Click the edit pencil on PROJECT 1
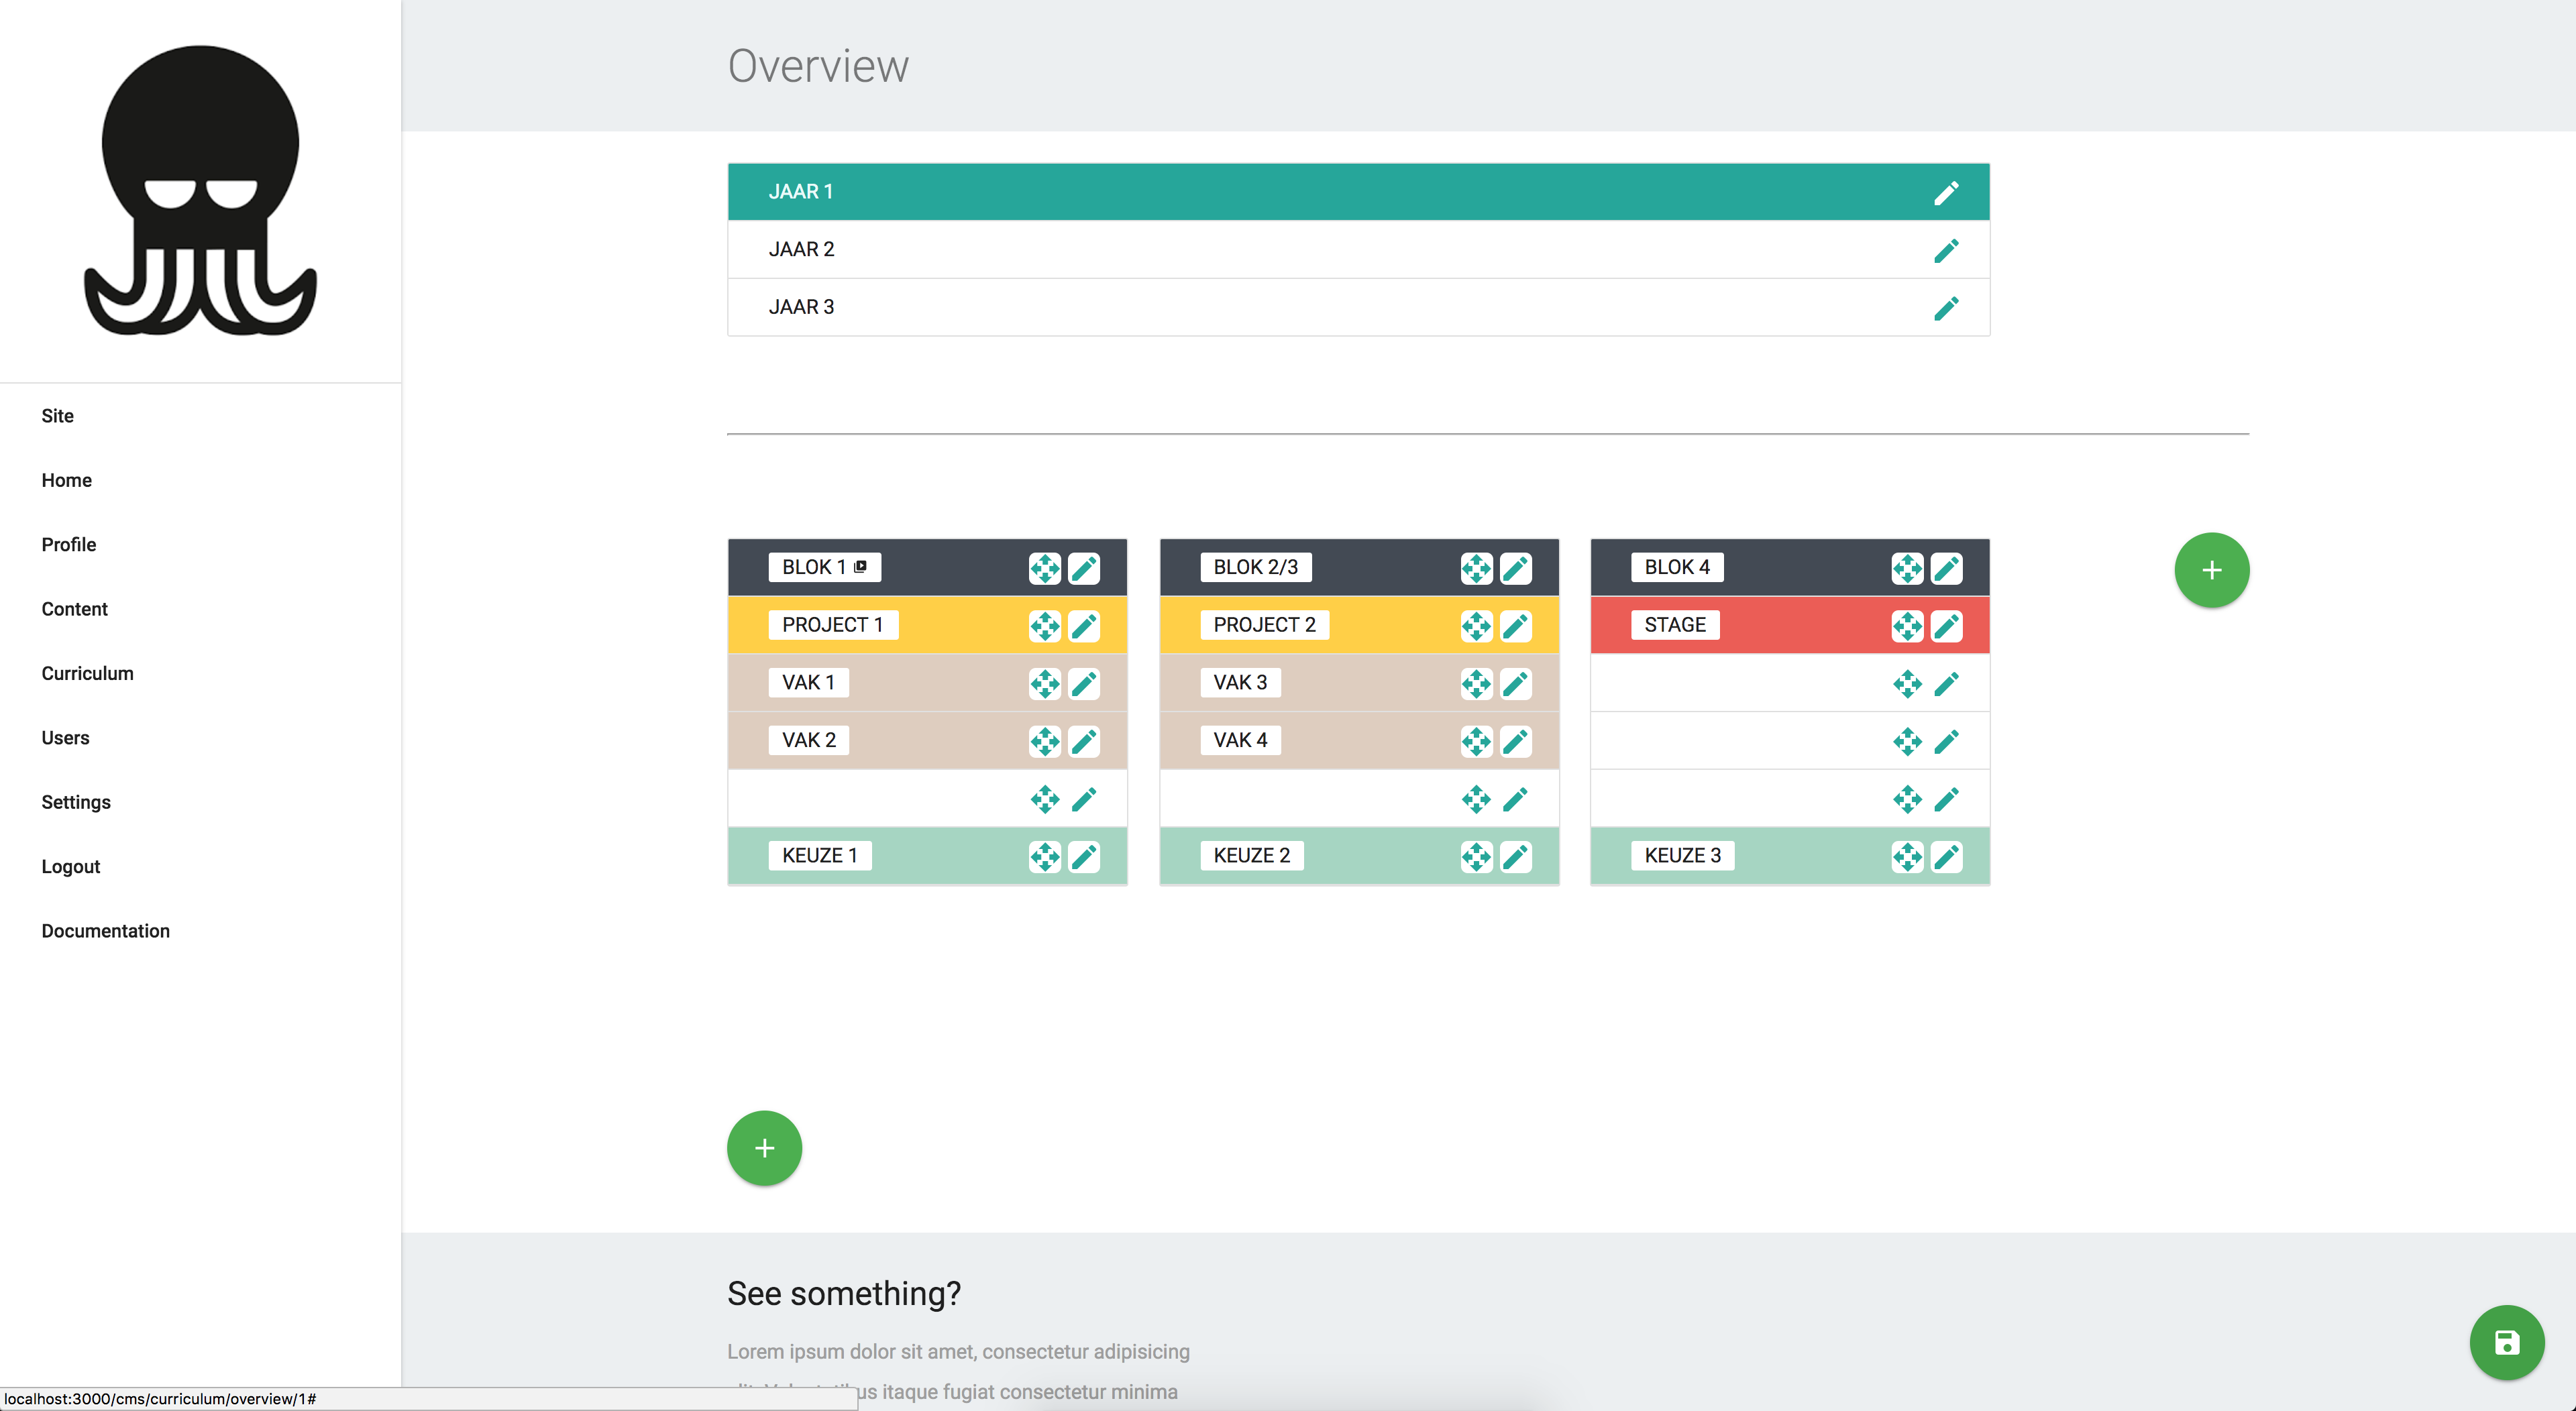The image size is (2576, 1411). (1084, 626)
